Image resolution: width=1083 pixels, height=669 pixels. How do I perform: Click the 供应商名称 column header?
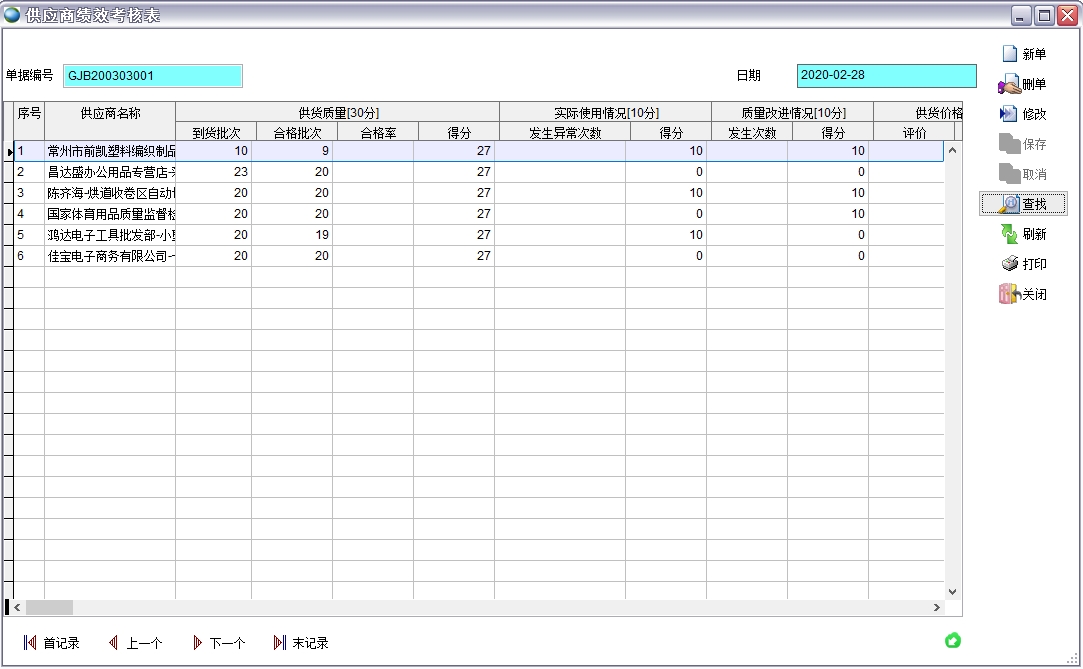click(x=110, y=114)
